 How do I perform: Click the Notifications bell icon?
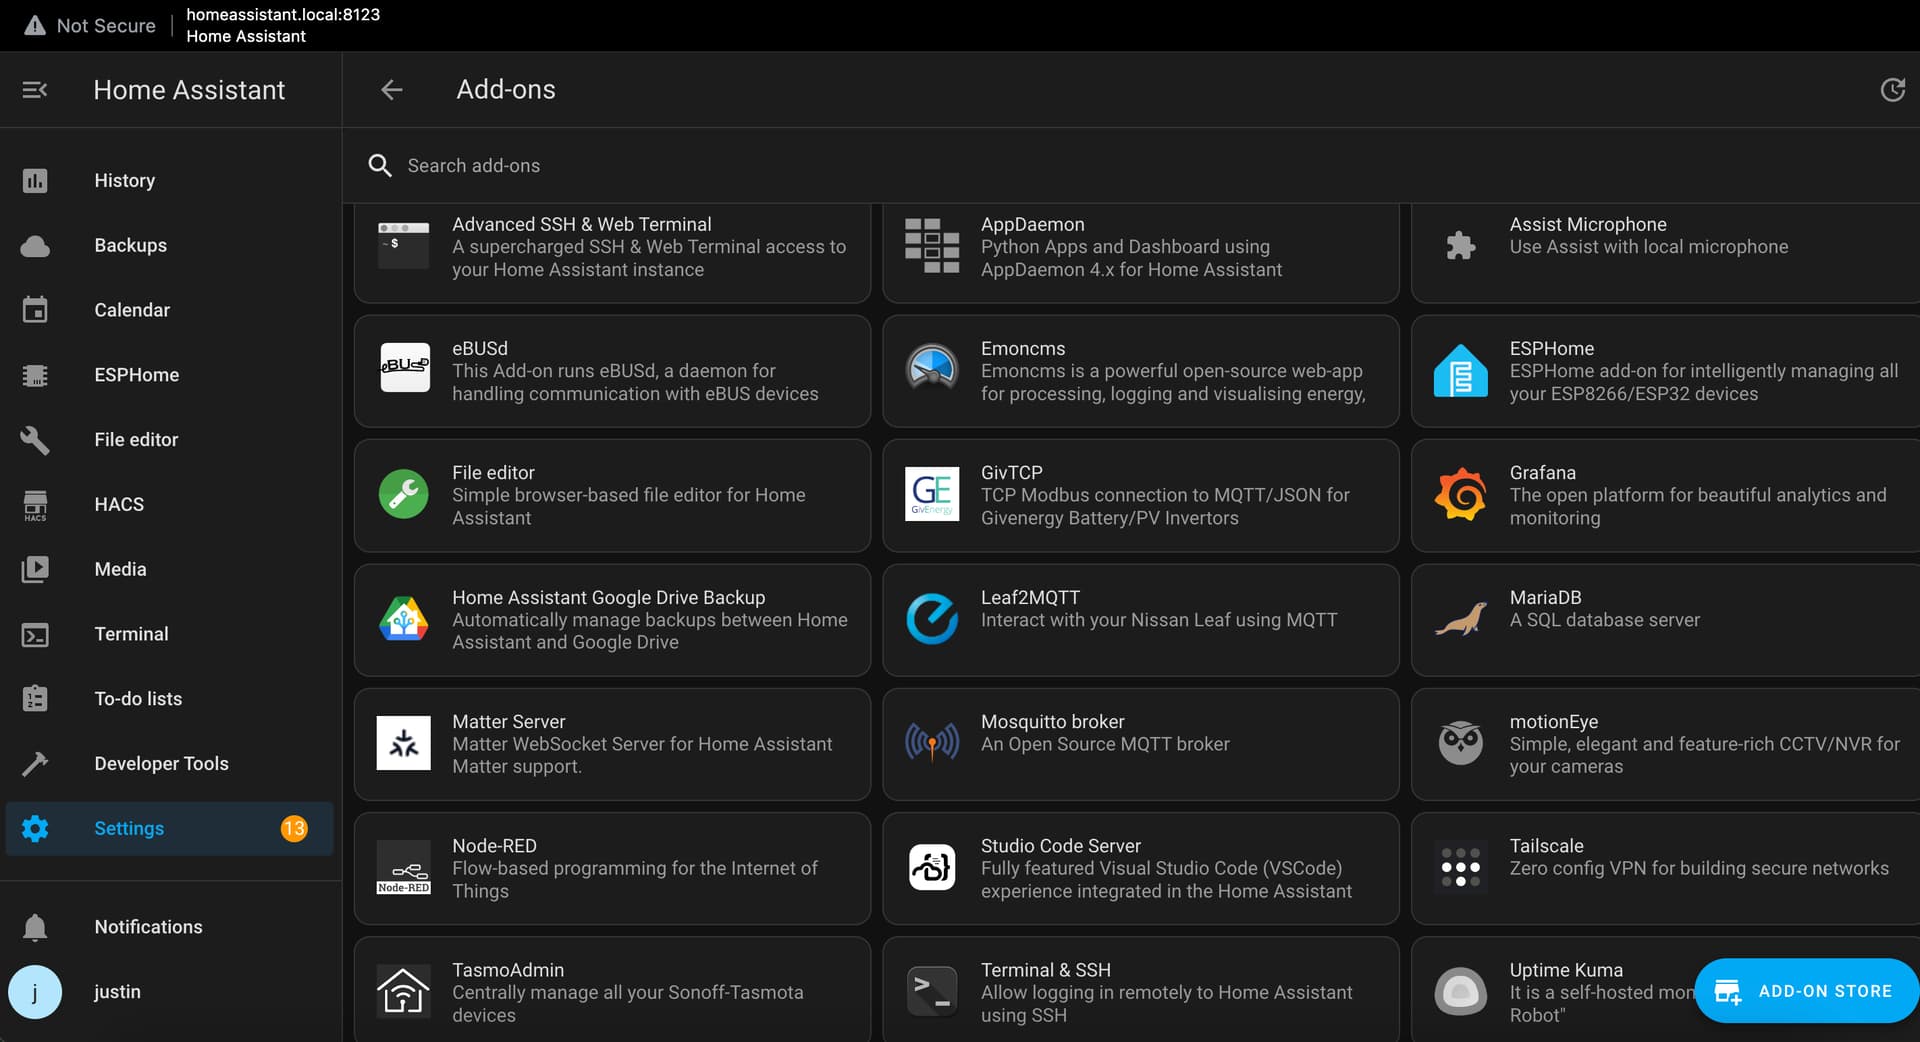[35, 927]
